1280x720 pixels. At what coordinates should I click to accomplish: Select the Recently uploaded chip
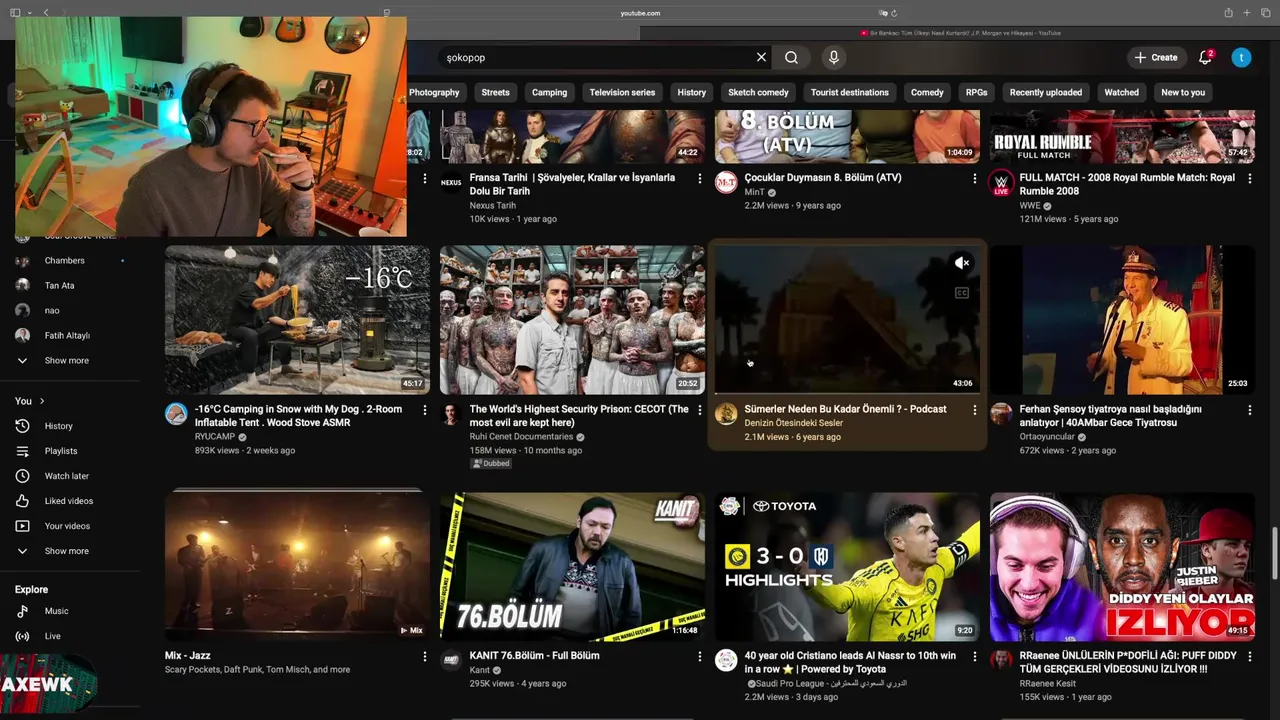pyautogui.click(x=1045, y=92)
